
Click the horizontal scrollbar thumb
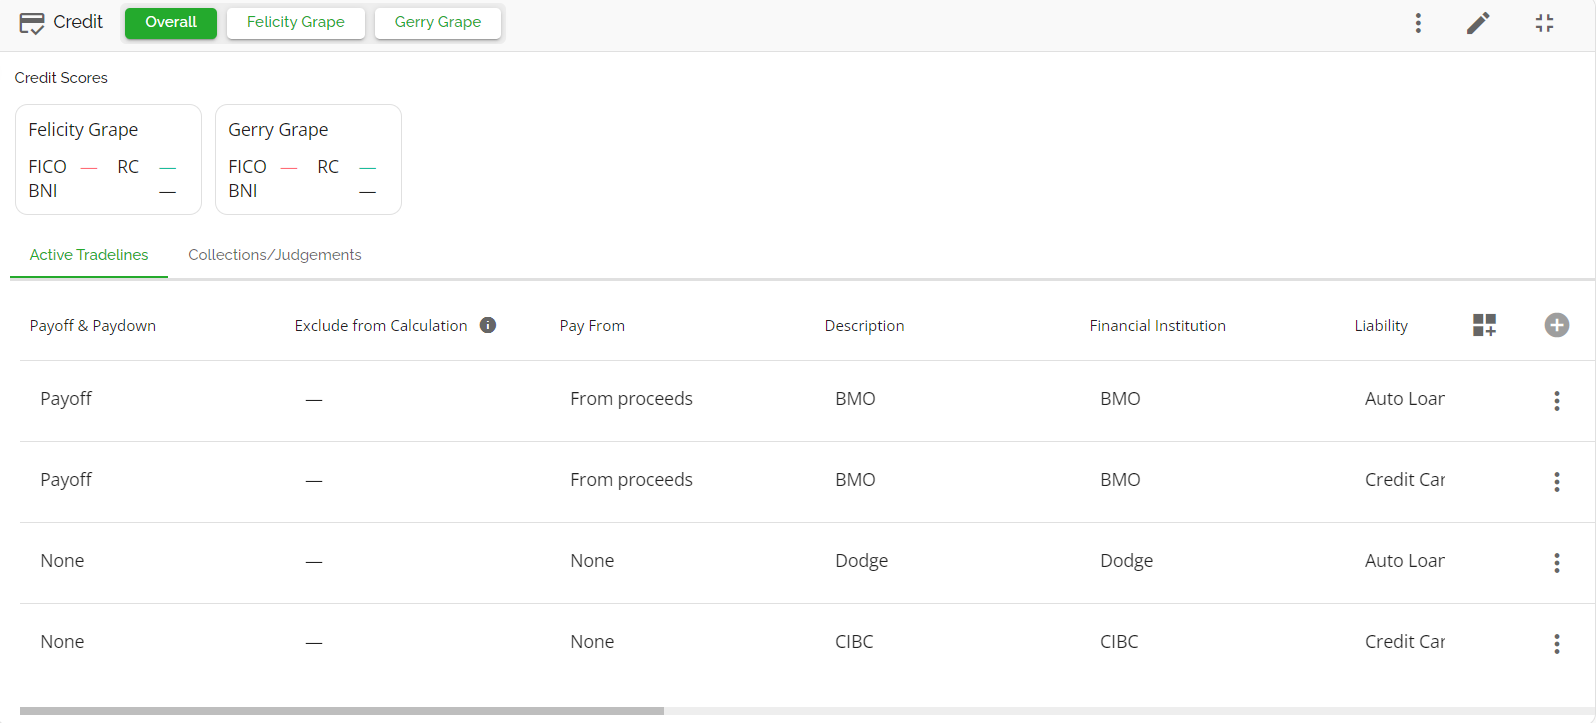click(x=342, y=711)
